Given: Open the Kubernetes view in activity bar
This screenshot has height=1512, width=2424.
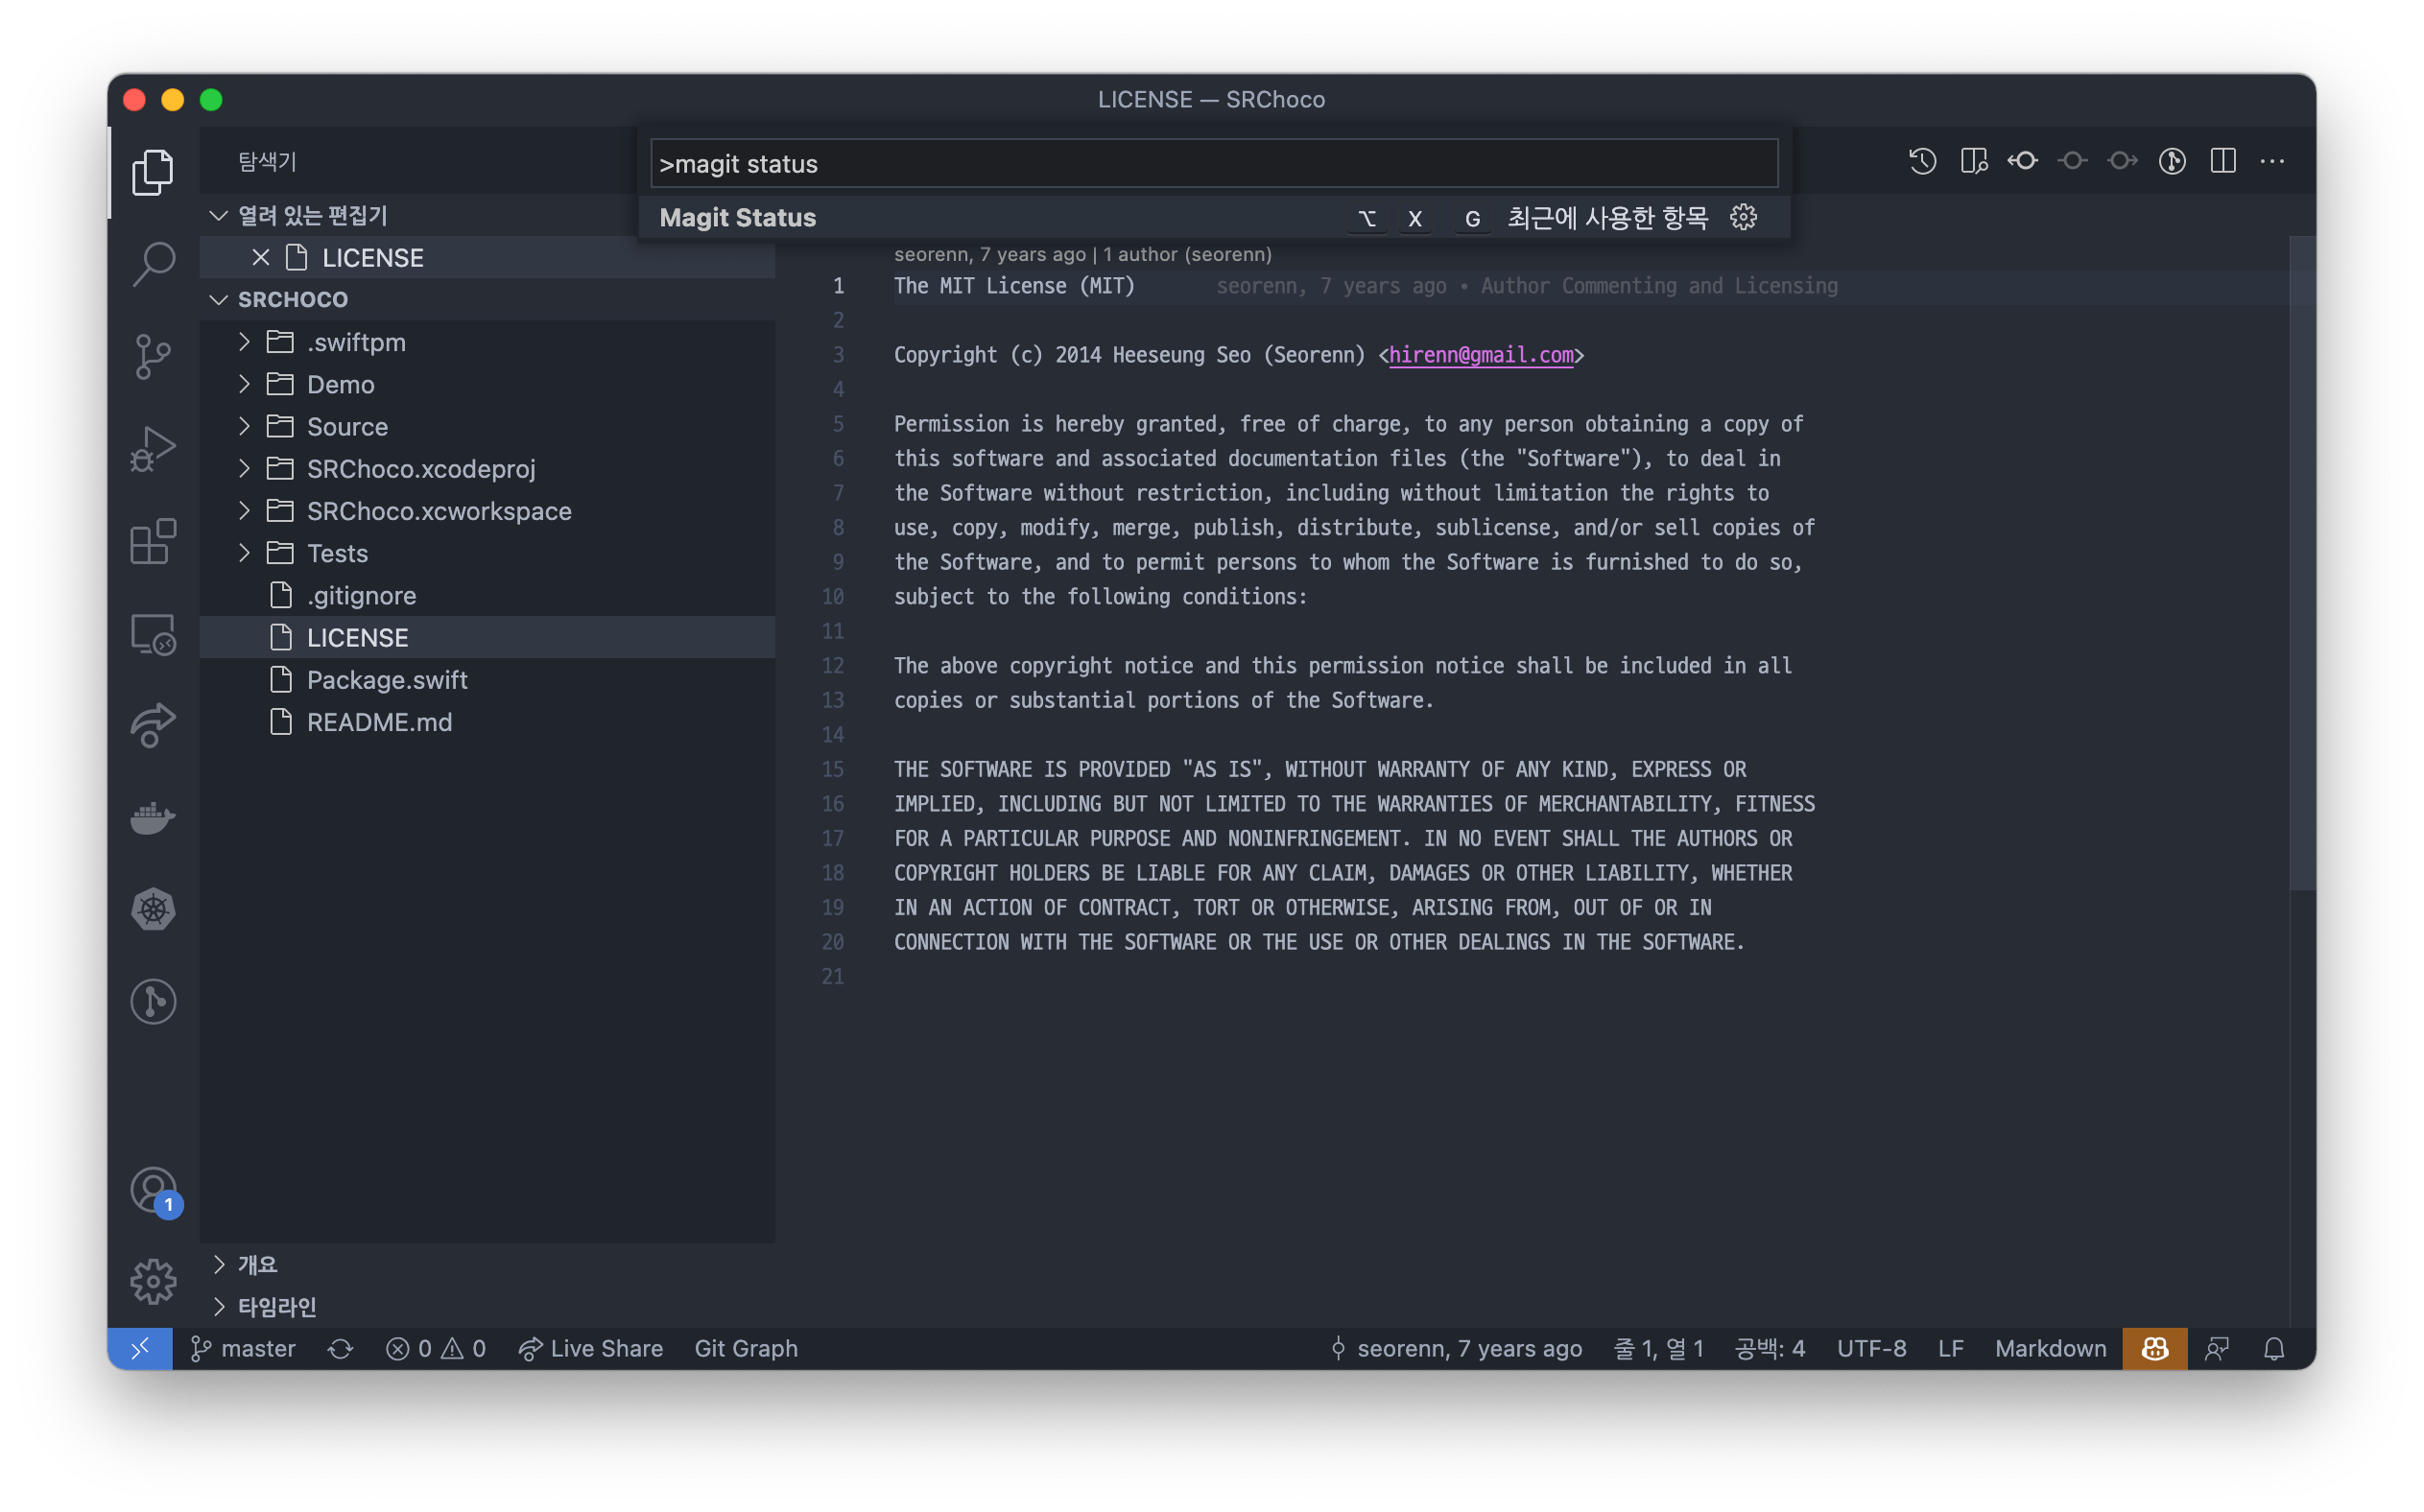Looking at the screenshot, I should click(x=152, y=910).
